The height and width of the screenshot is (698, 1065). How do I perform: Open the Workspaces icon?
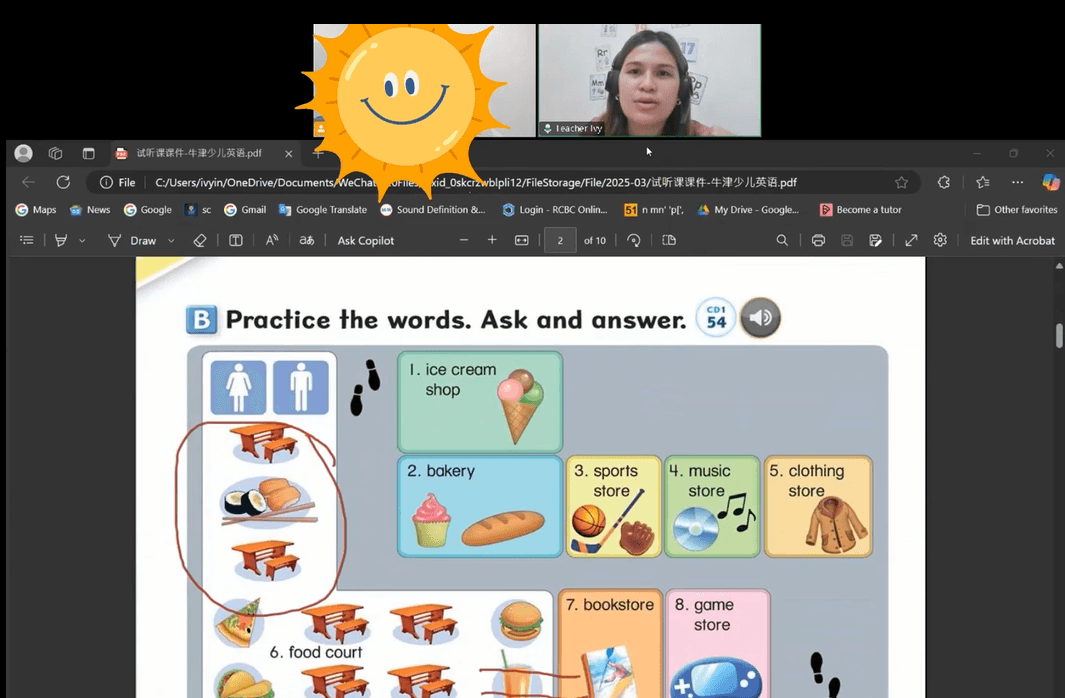pos(56,153)
